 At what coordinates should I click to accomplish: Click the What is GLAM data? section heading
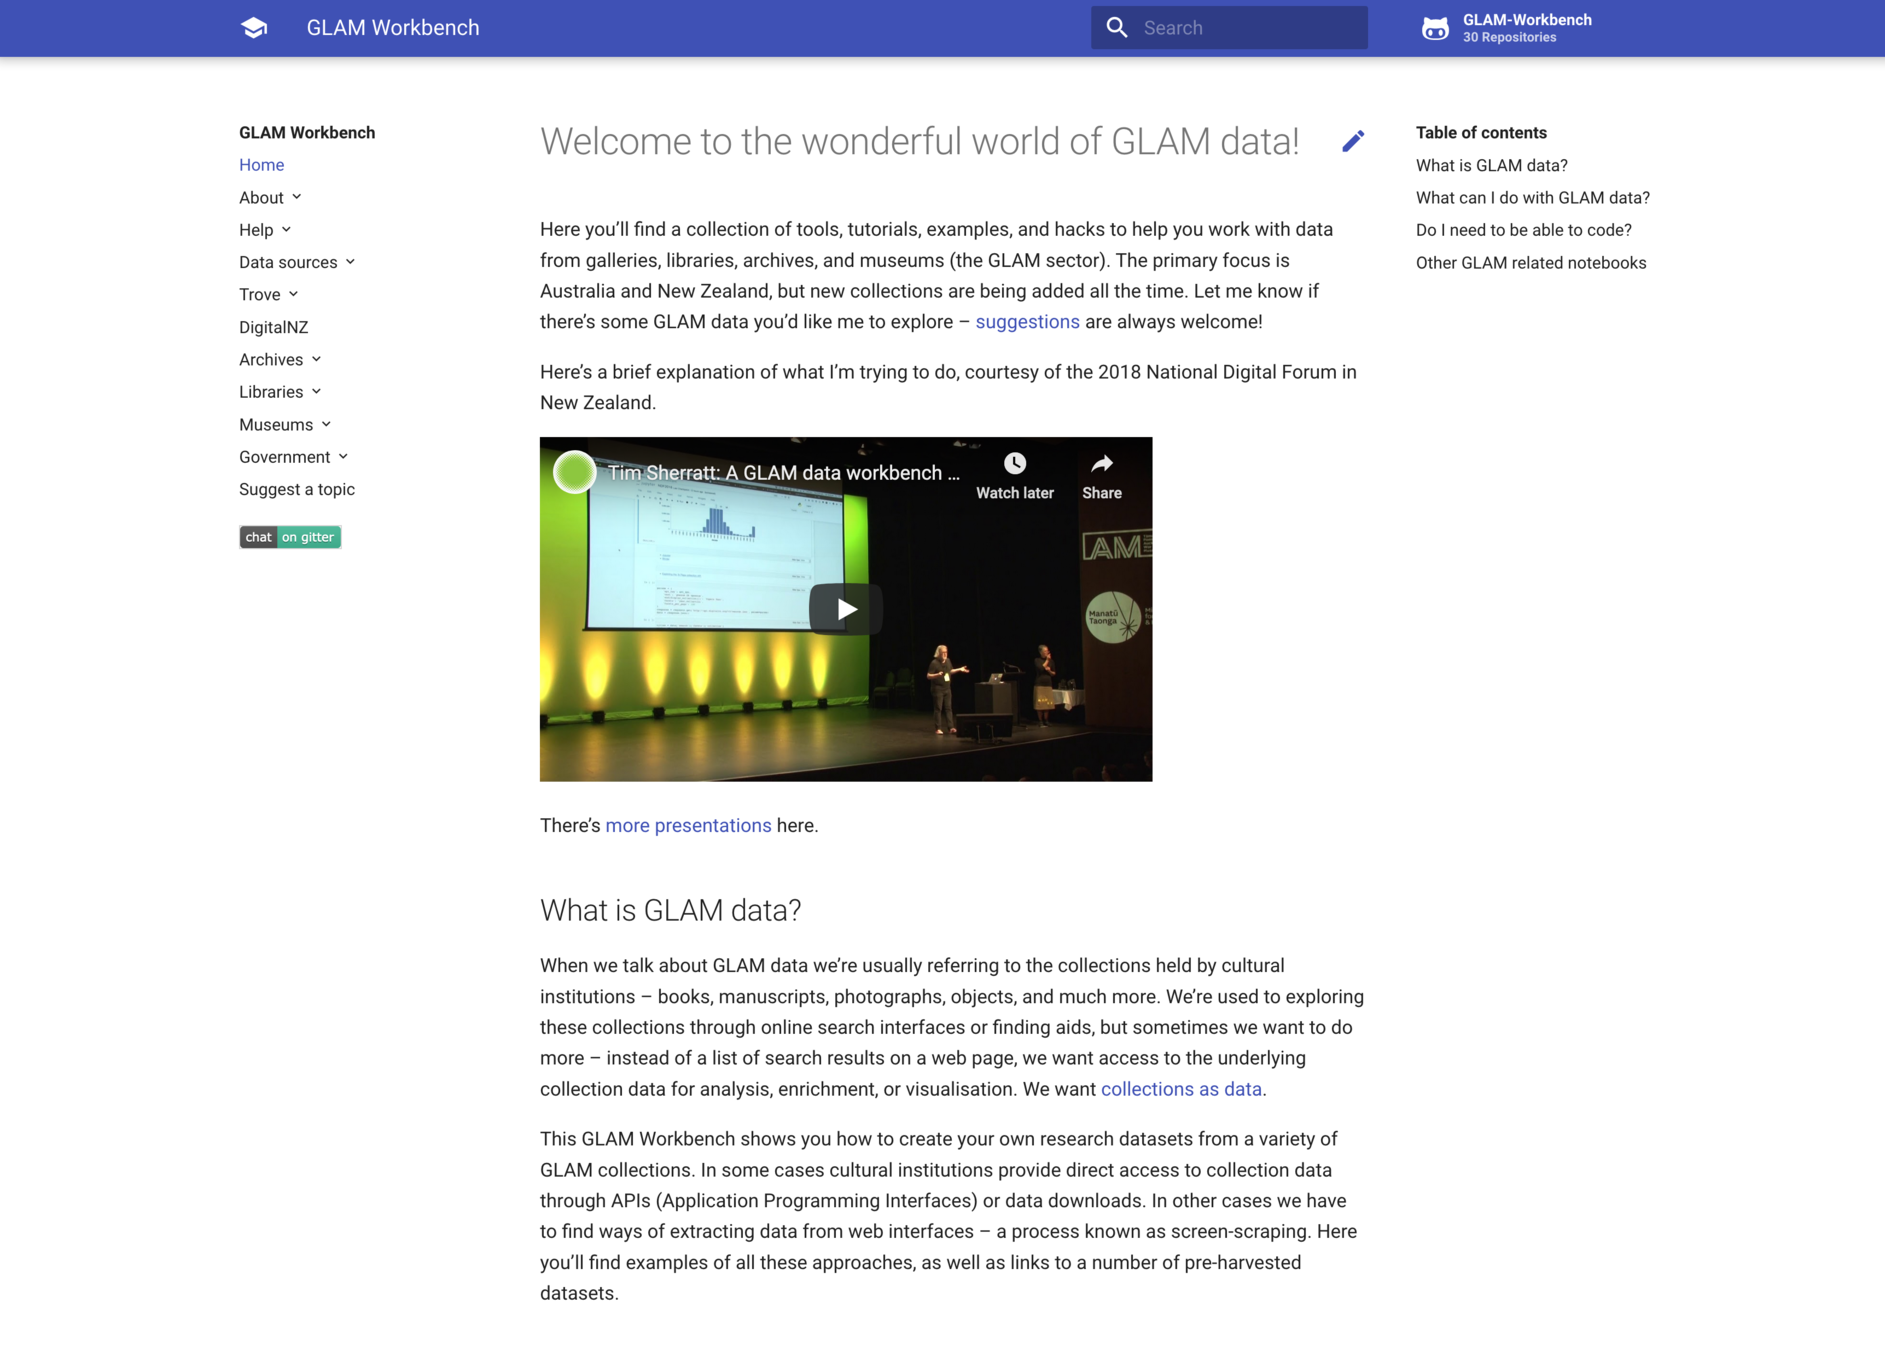point(670,910)
